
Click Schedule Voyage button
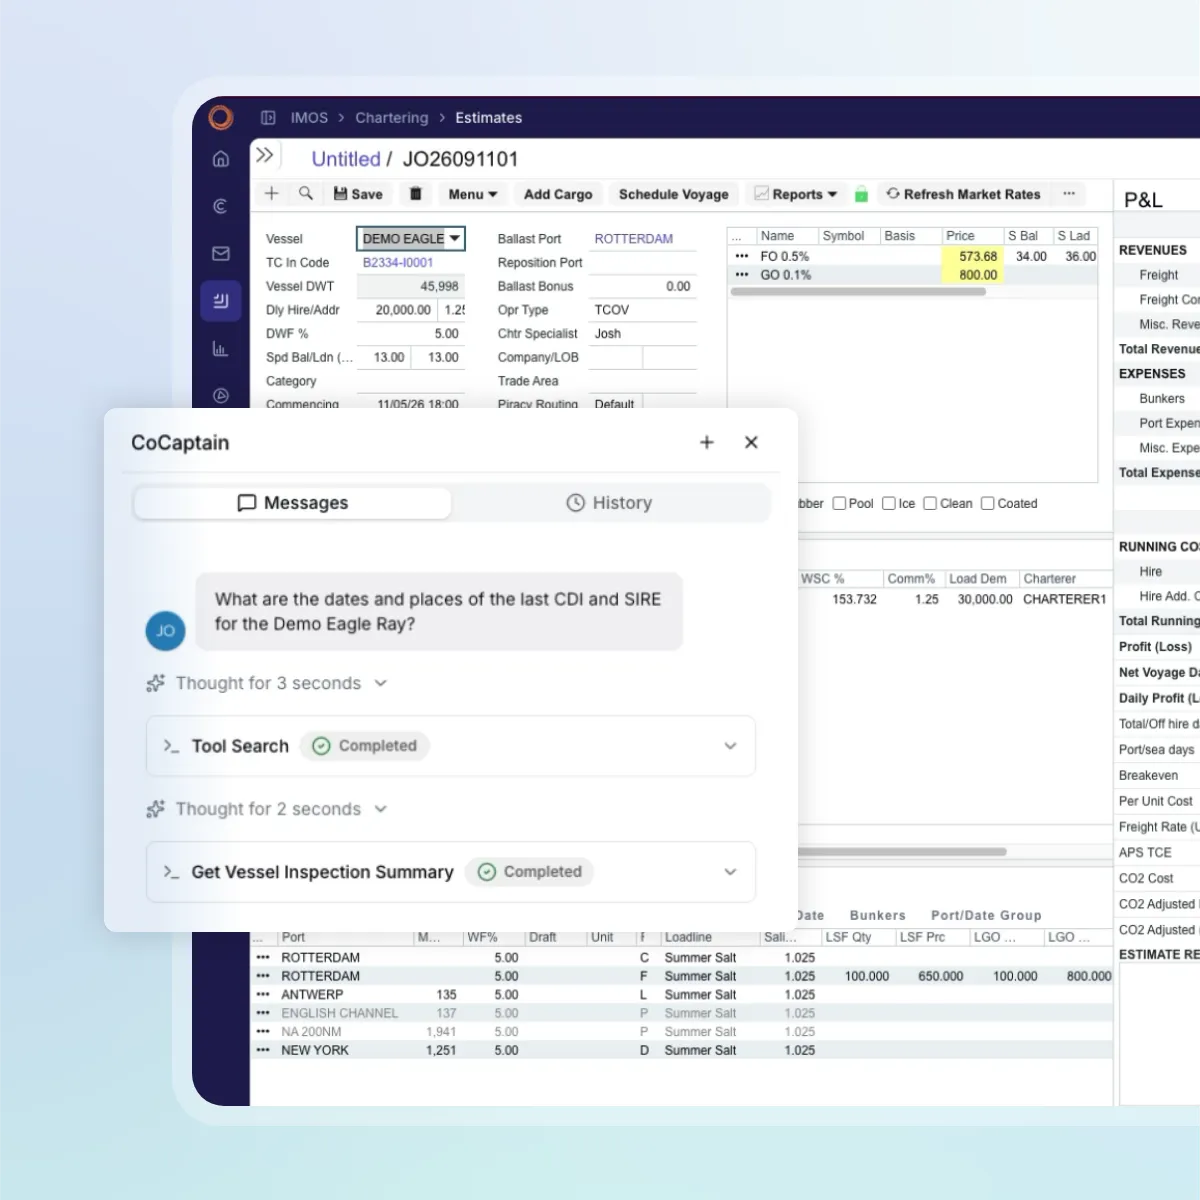(674, 194)
